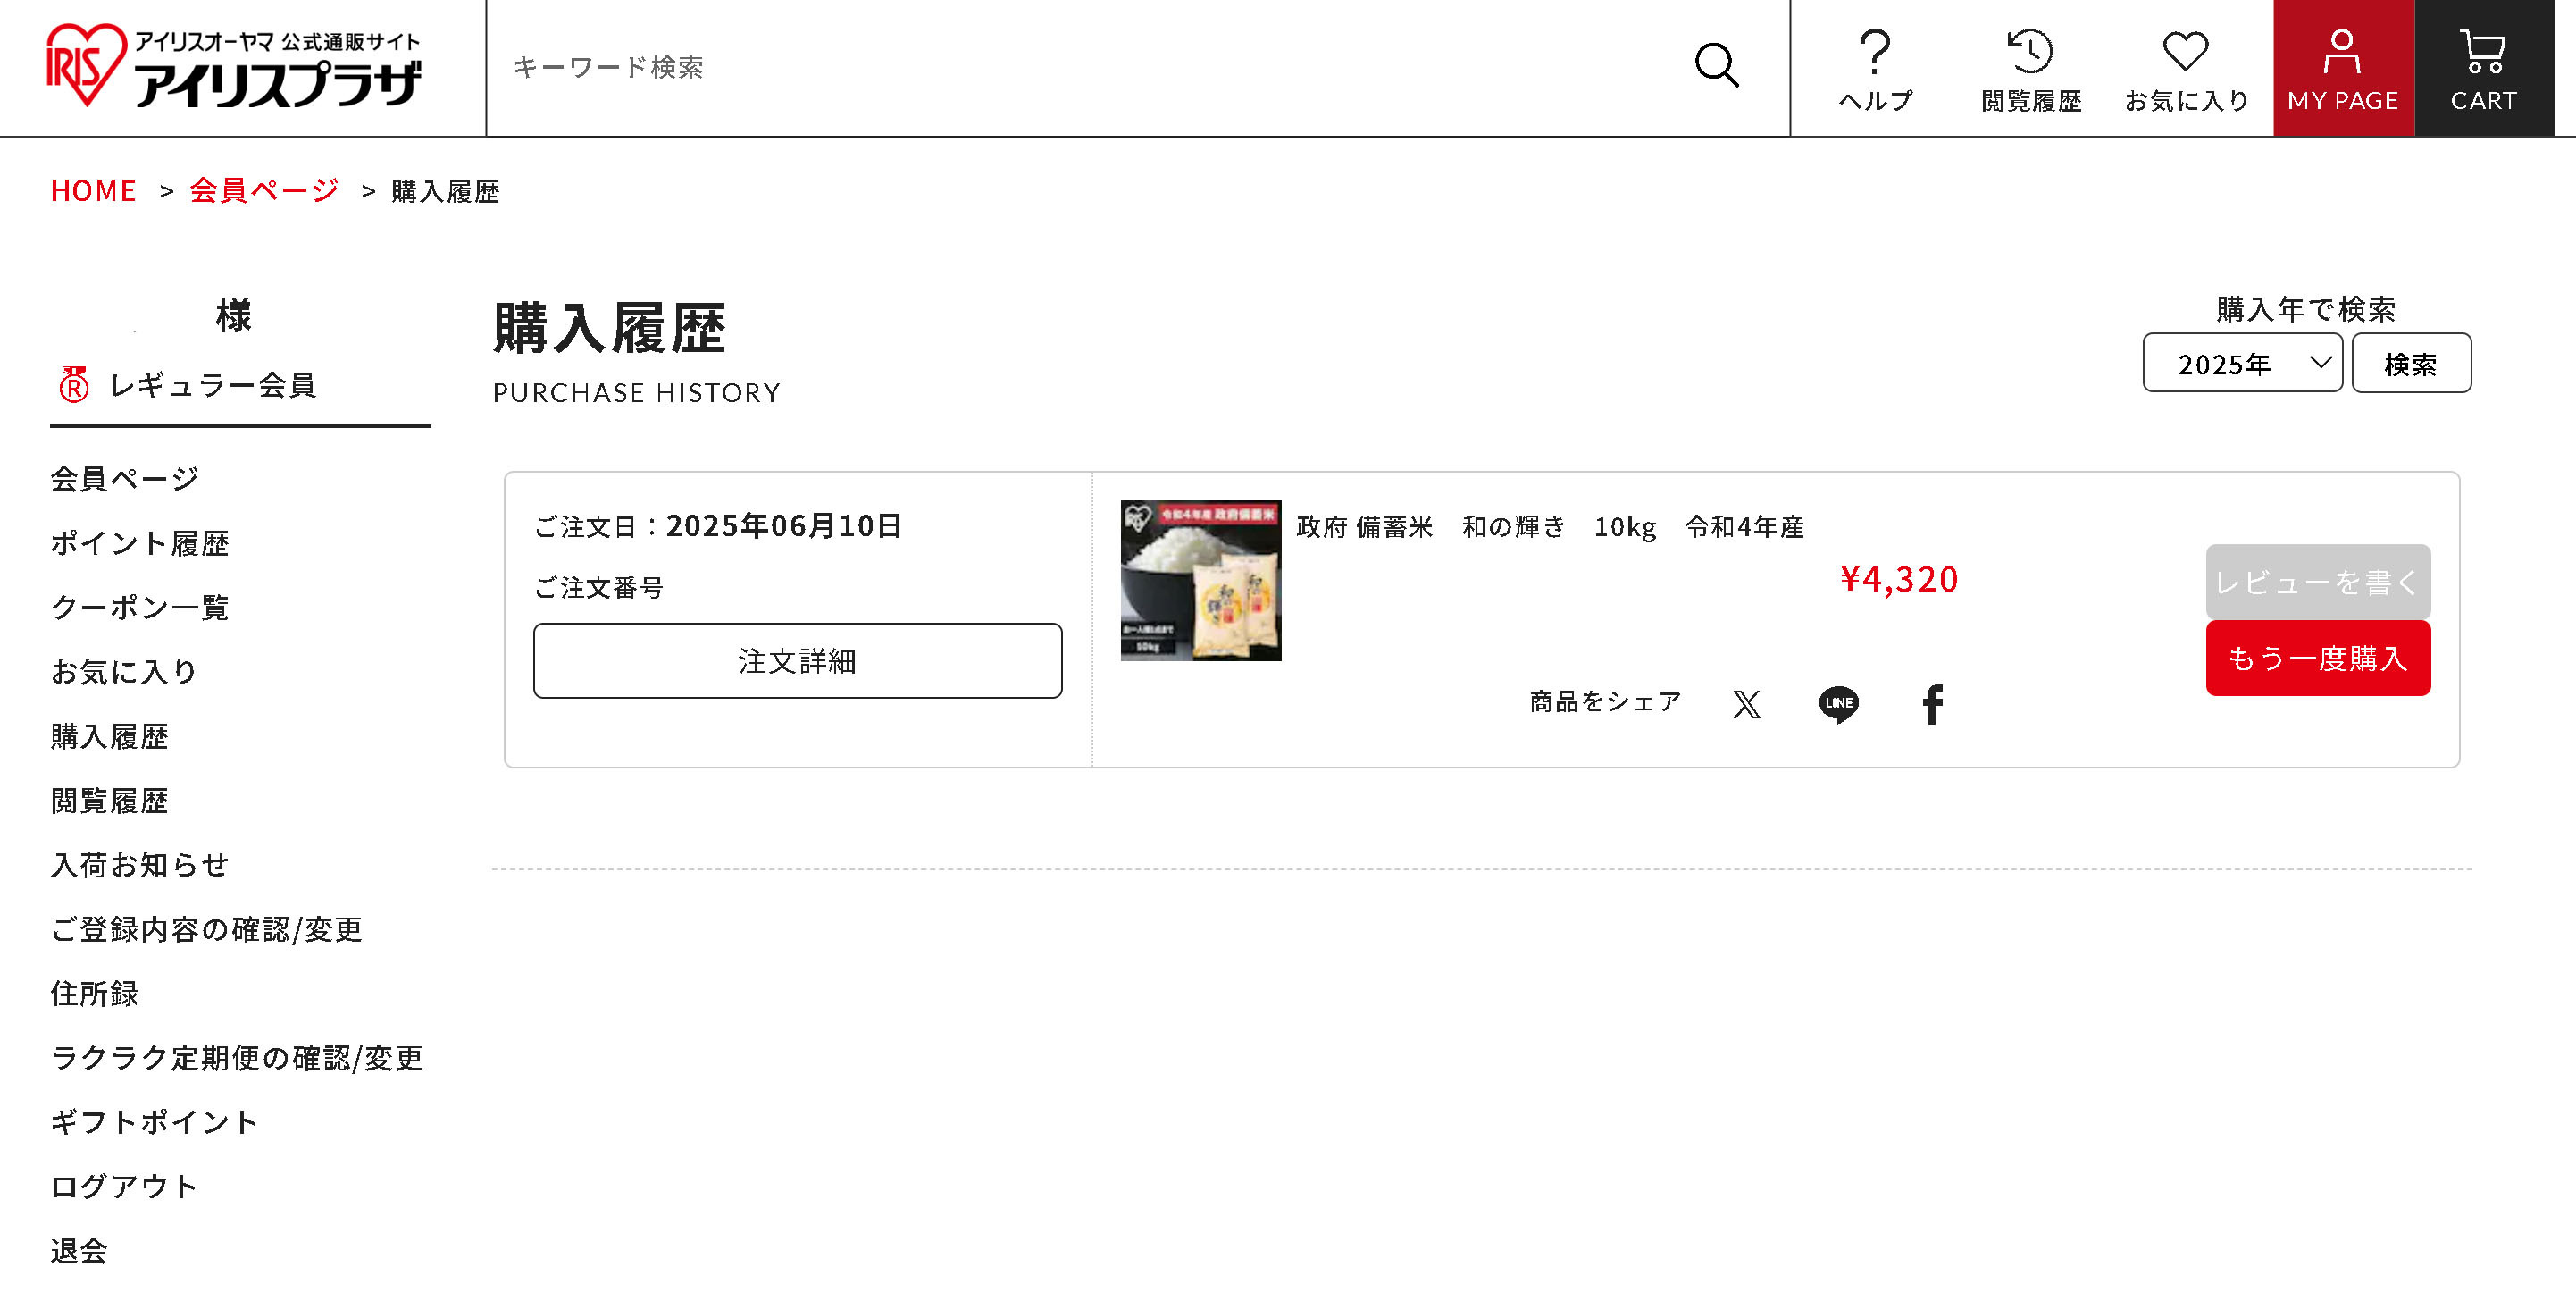
Task: Select ポイント履歴 in sidebar menu
Action: pos(140,543)
